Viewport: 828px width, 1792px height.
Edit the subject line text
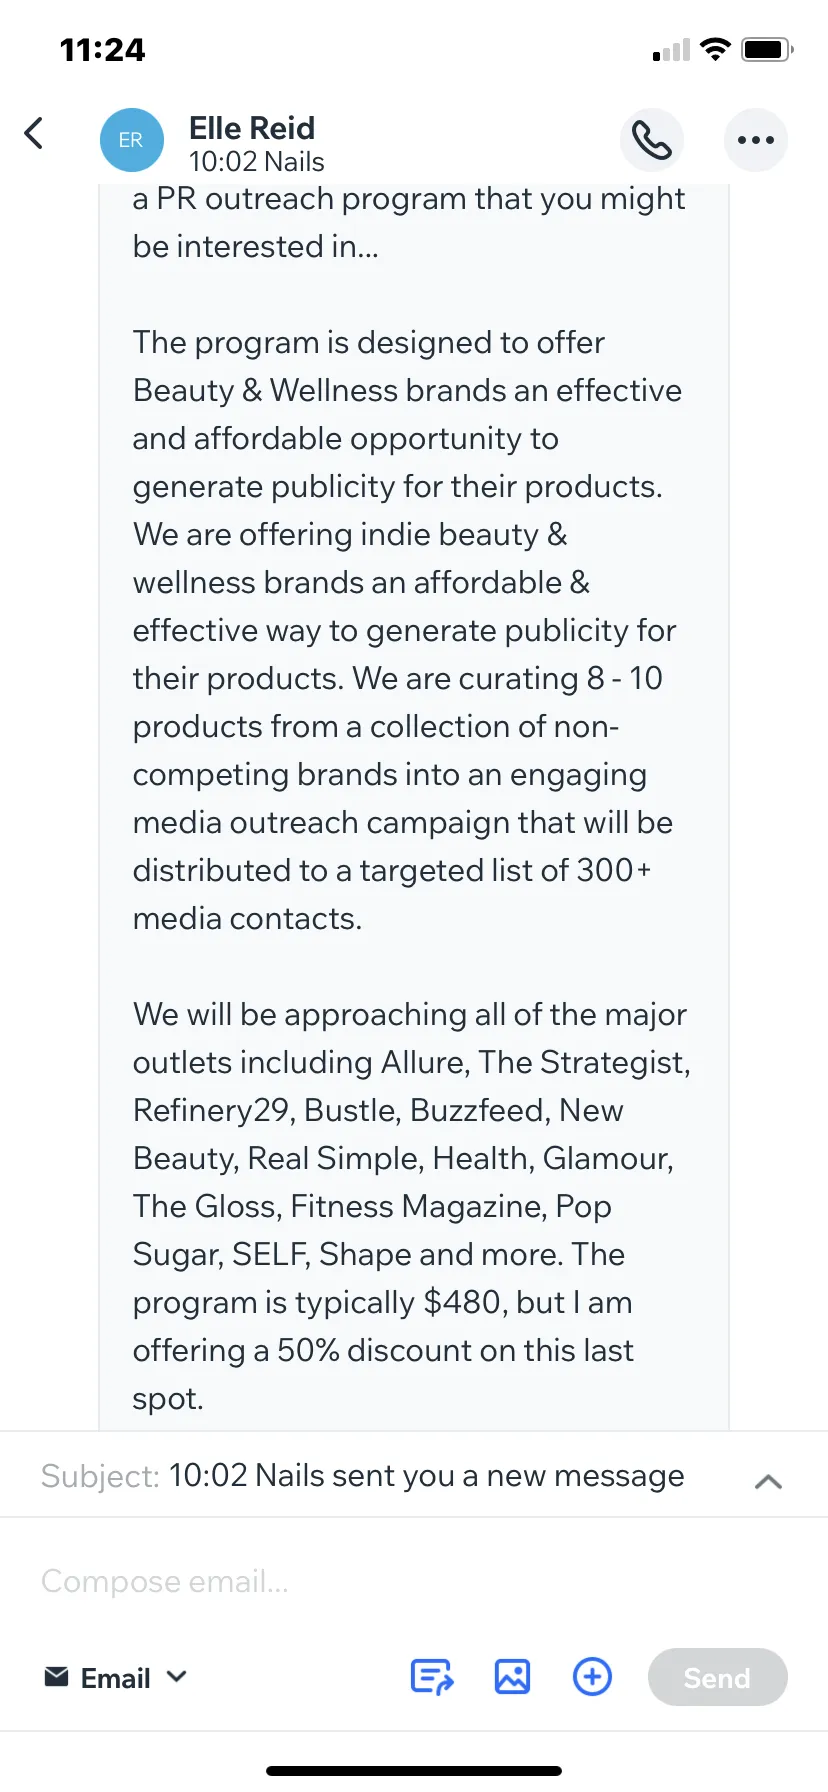point(427,1476)
